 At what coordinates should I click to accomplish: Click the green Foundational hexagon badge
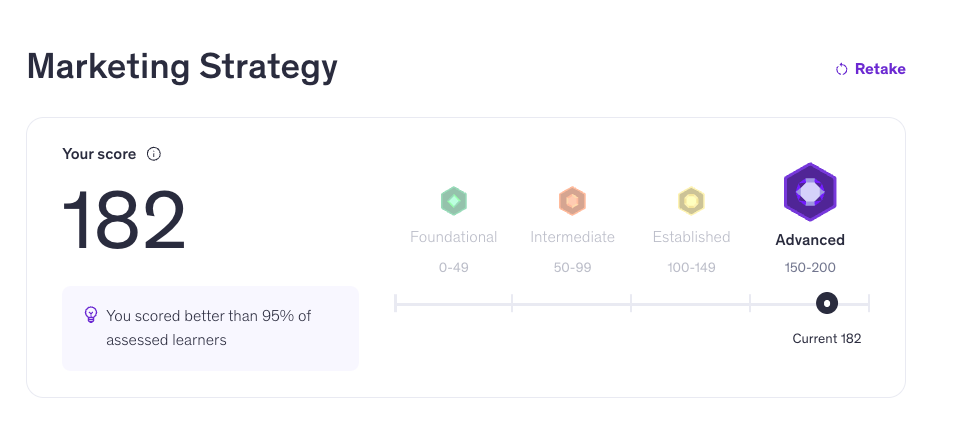point(453,201)
